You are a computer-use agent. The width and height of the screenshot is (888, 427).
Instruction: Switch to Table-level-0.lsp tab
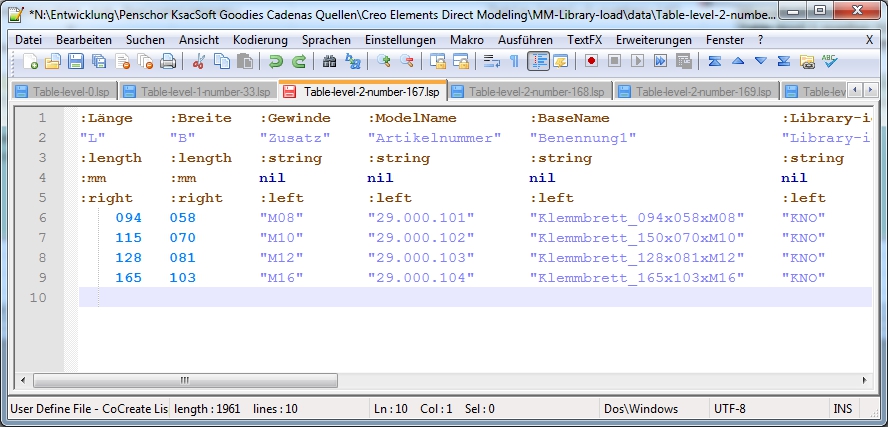click(62, 92)
